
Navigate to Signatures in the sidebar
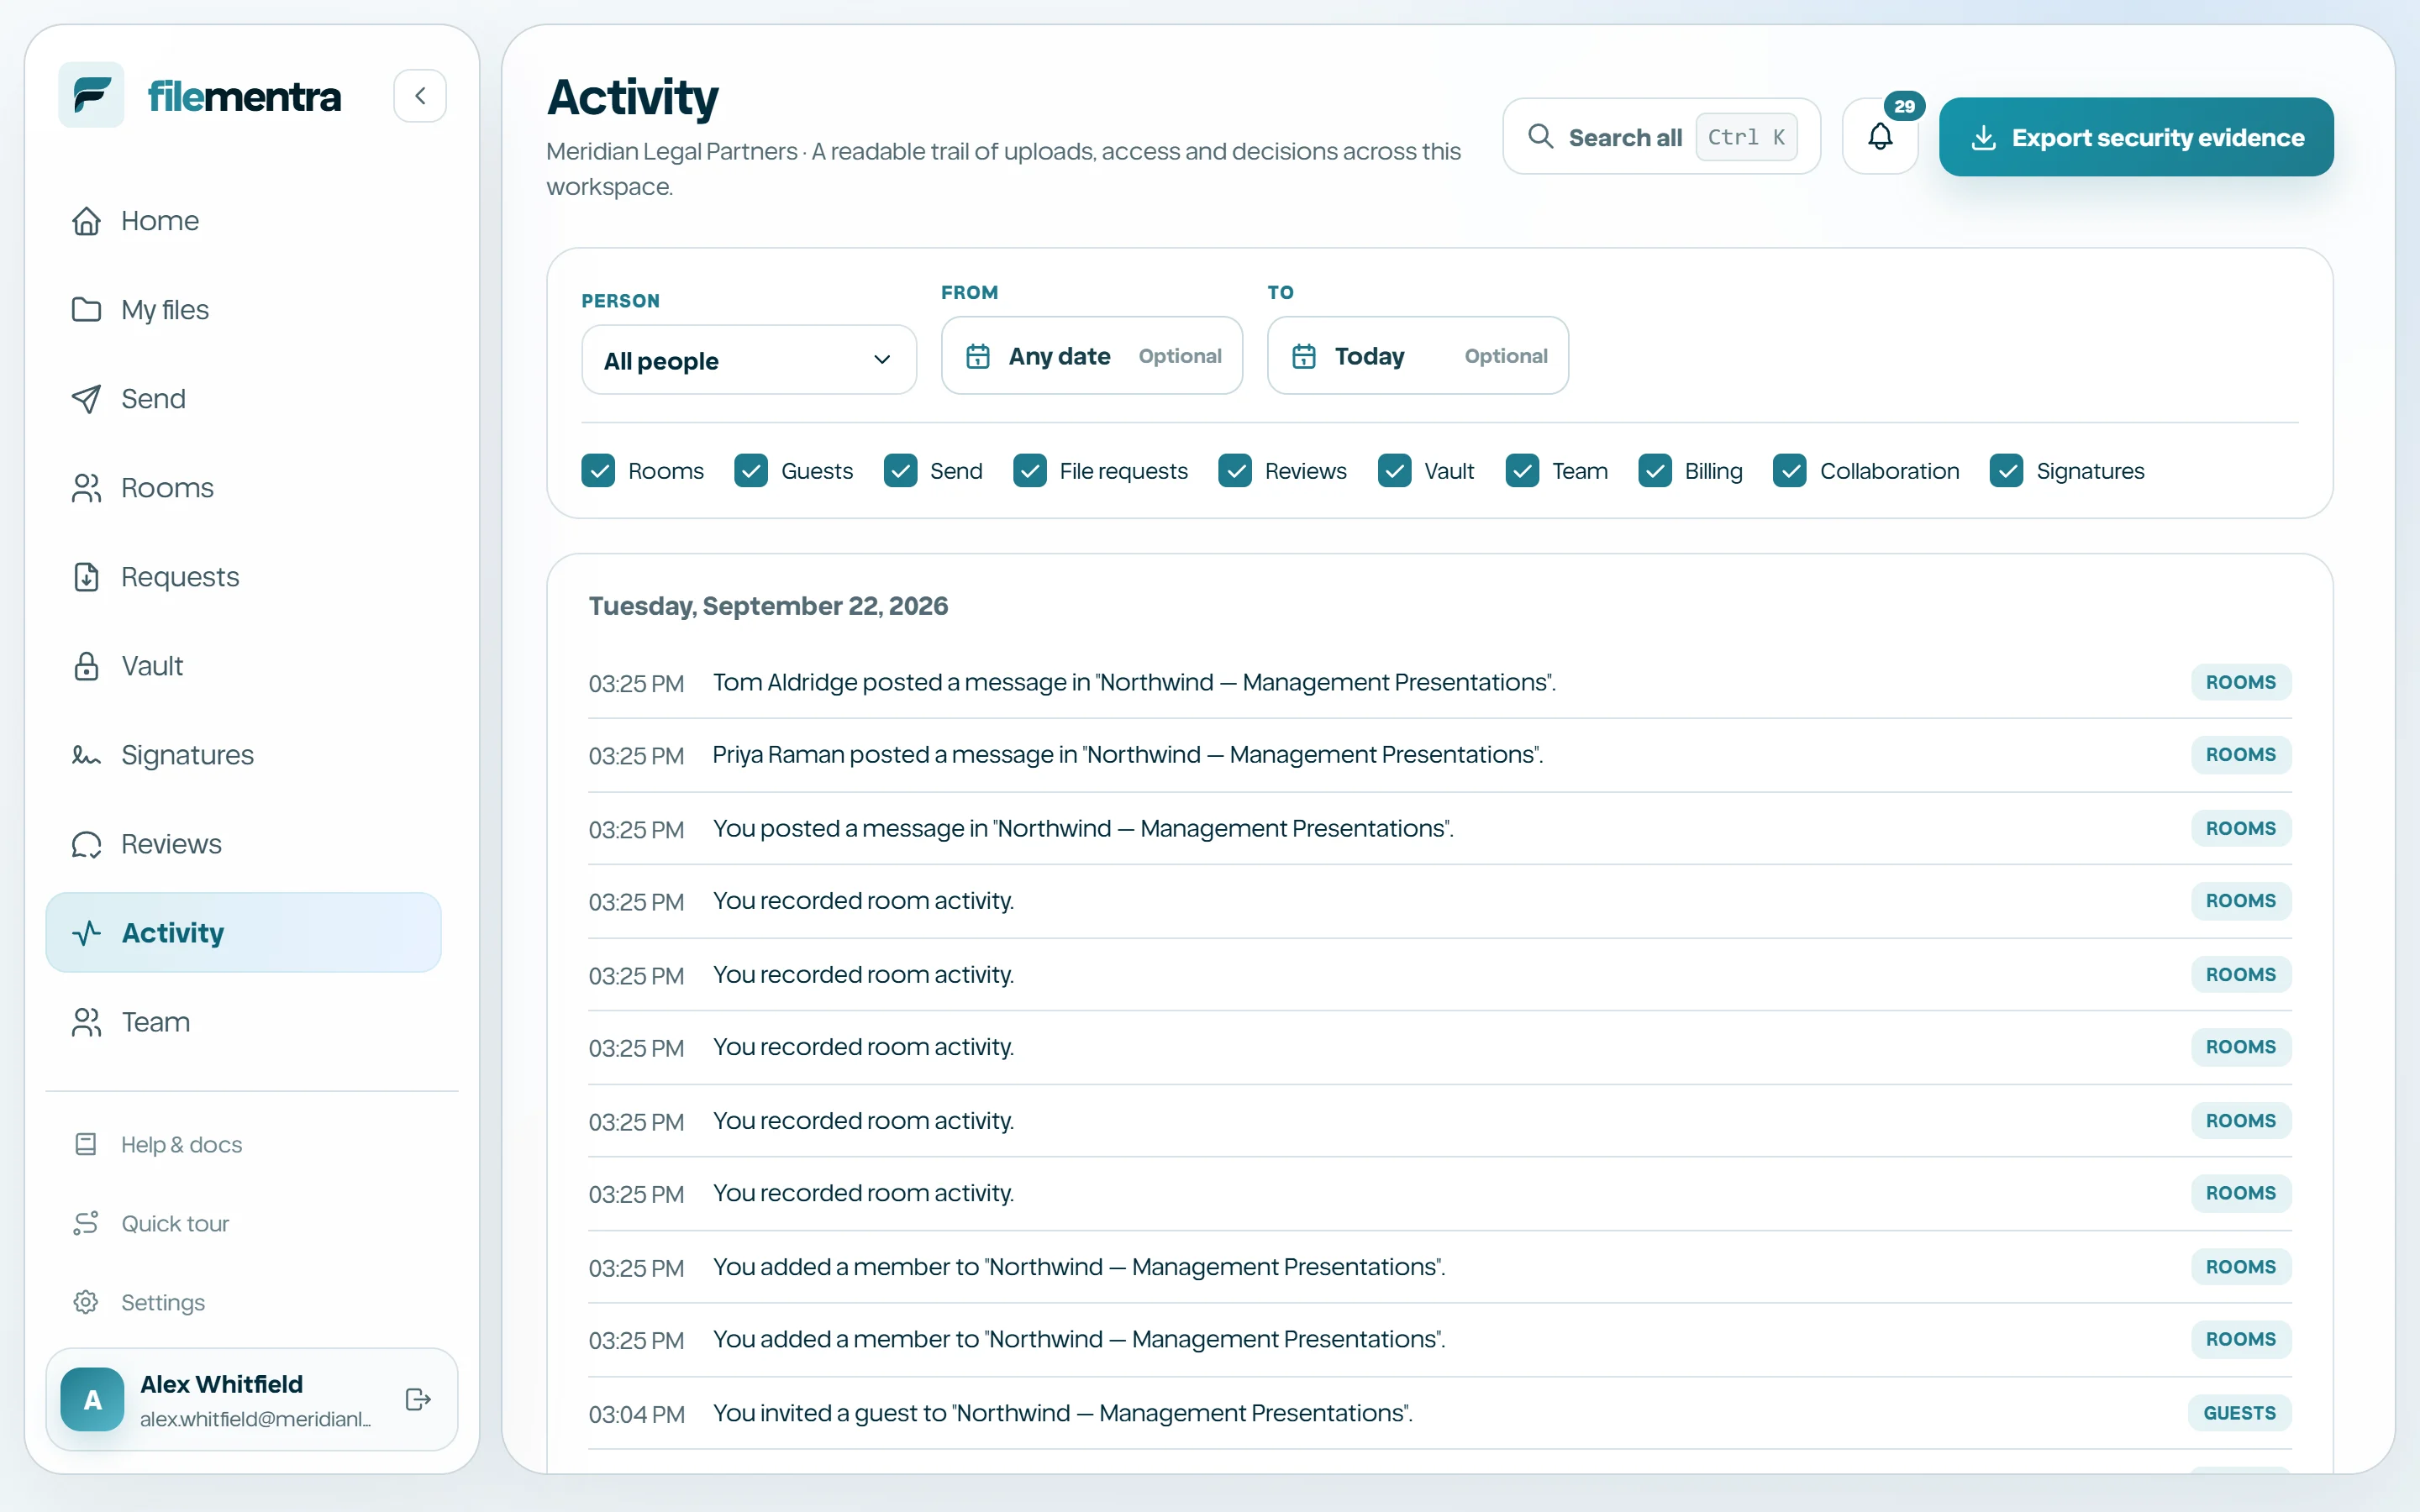click(x=243, y=755)
